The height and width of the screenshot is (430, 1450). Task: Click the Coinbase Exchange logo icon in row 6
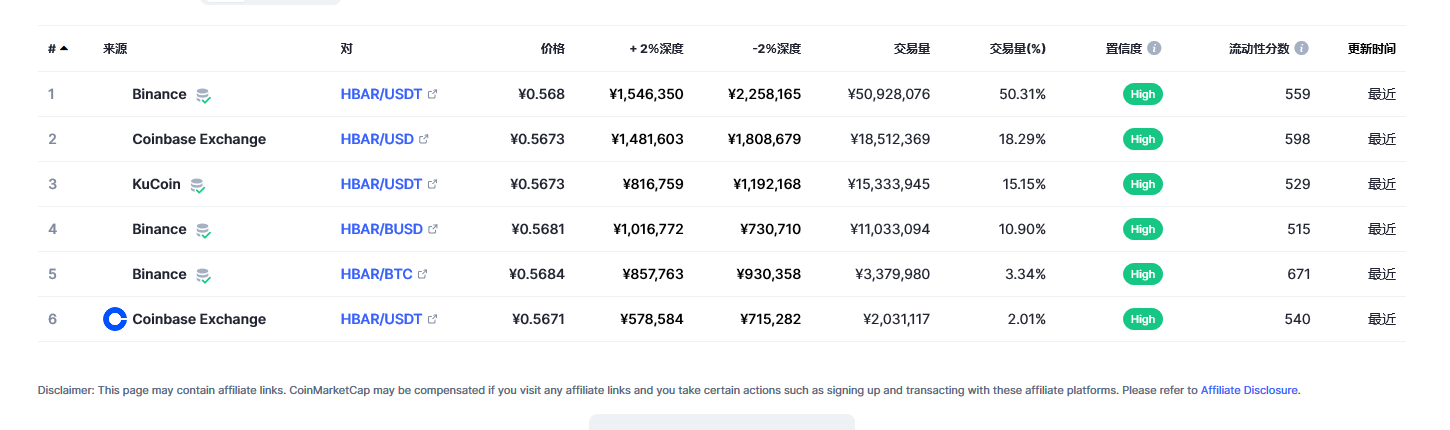[115, 319]
